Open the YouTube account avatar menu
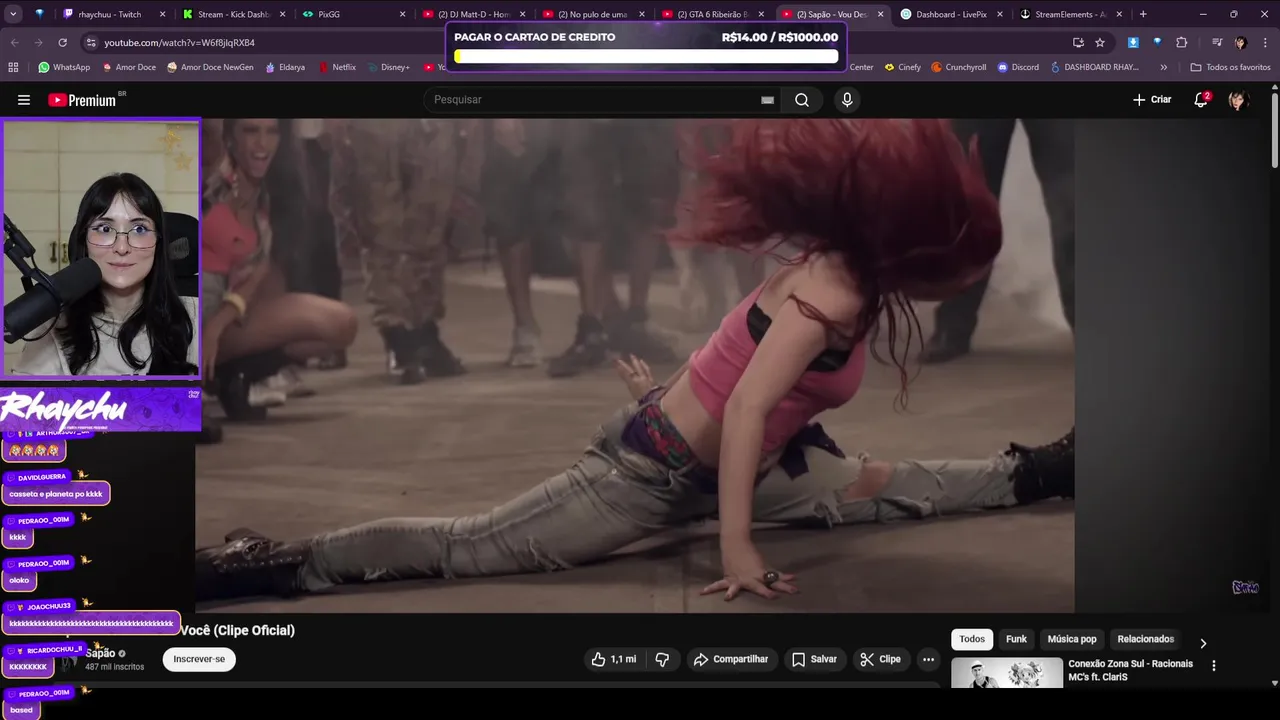Viewport: 1280px width, 720px height. pos(1238,100)
